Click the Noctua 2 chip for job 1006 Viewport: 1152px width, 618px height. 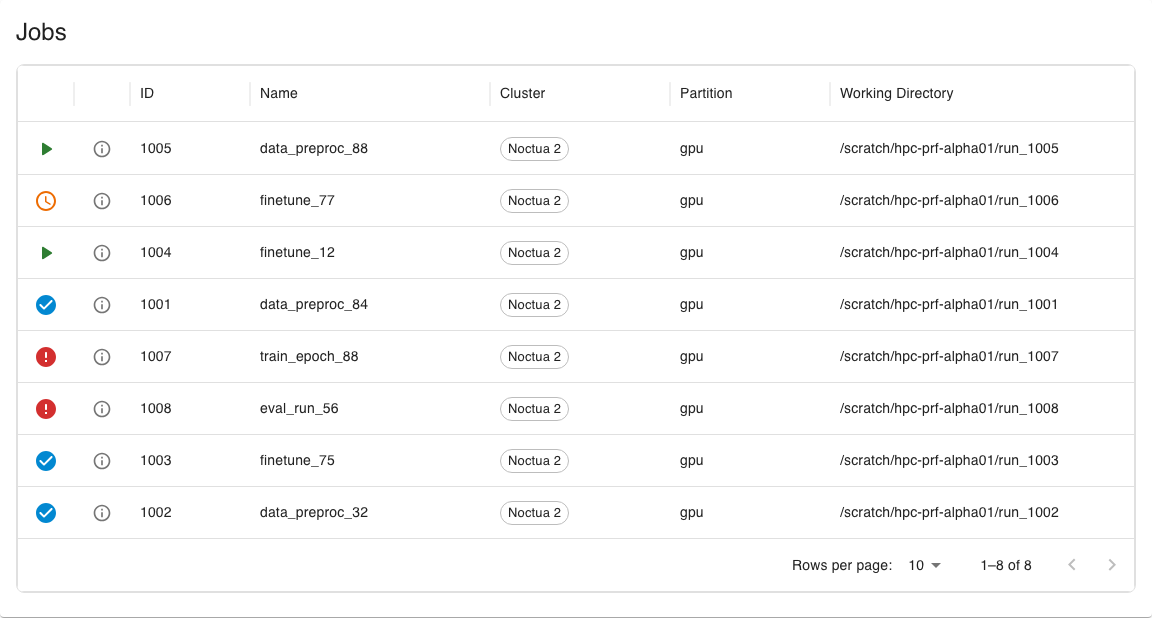click(x=534, y=201)
